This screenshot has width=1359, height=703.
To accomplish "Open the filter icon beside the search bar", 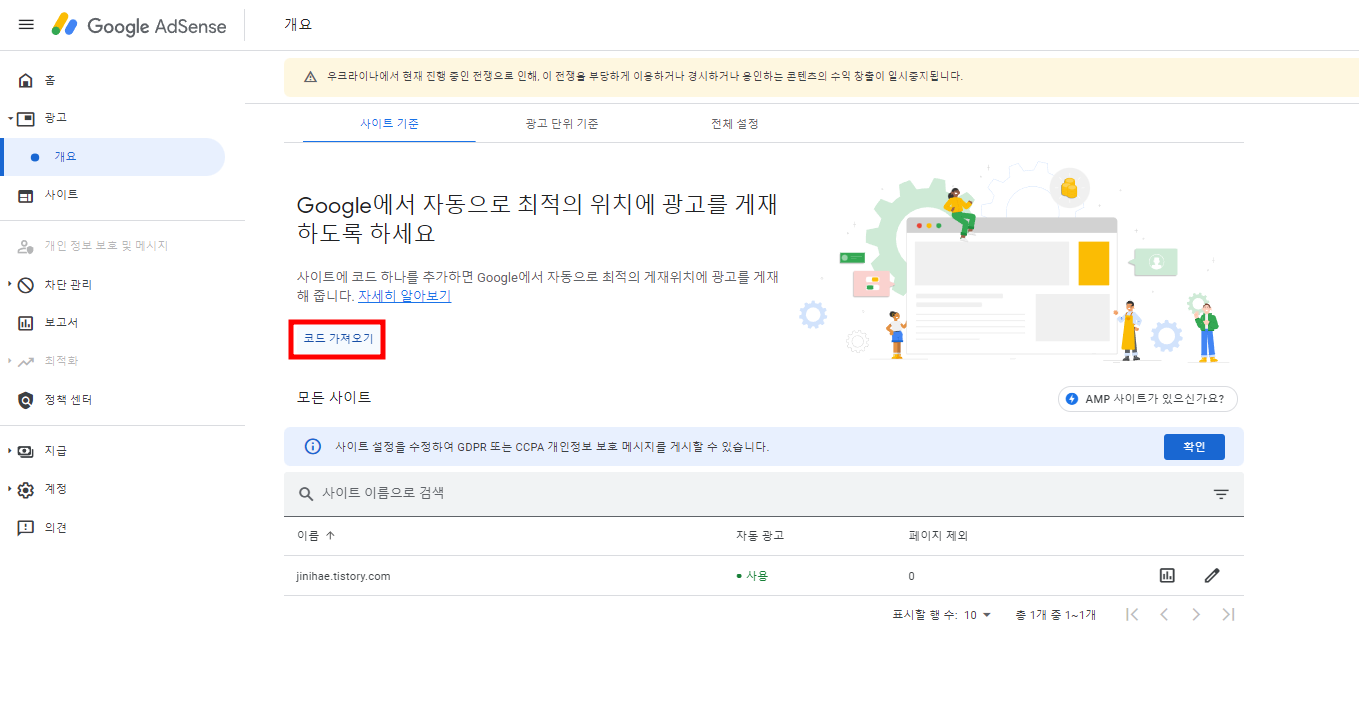I will tap(1221, 494).
